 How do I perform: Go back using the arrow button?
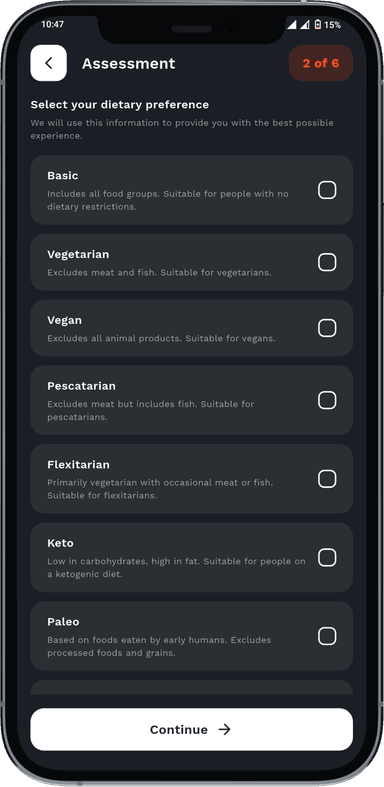49,63
